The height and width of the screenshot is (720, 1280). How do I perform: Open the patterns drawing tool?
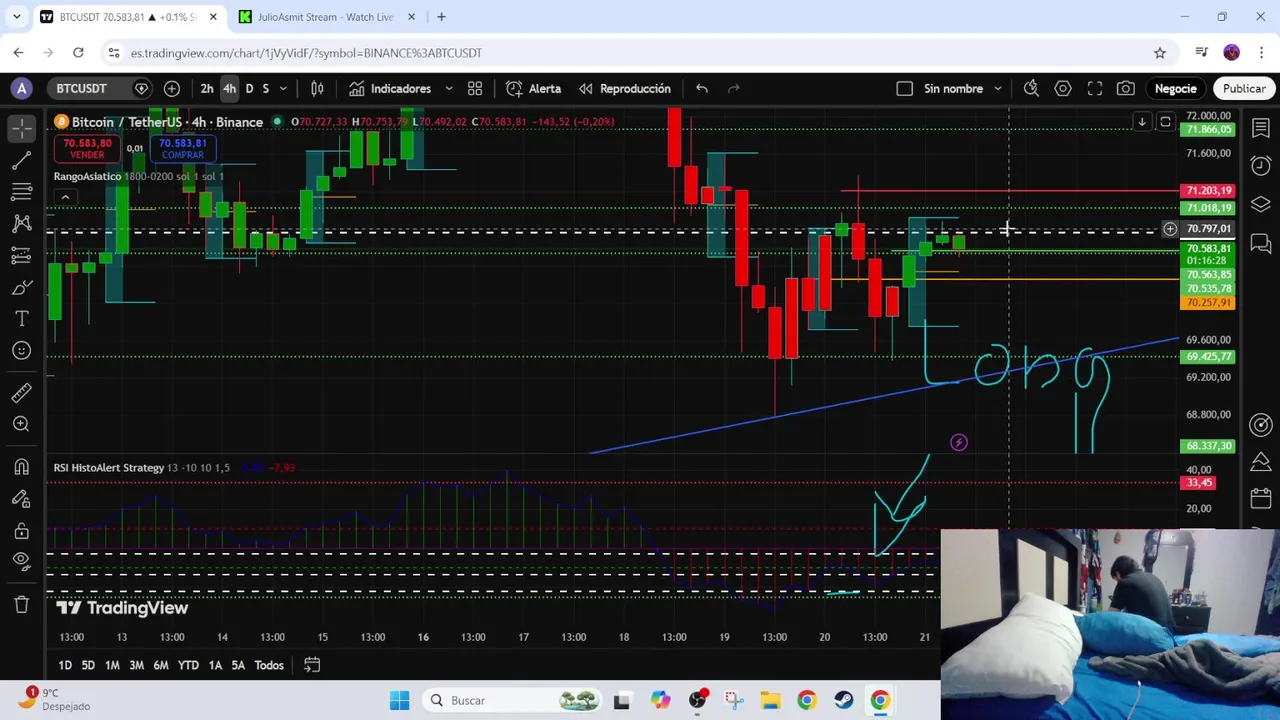[21, 224]
